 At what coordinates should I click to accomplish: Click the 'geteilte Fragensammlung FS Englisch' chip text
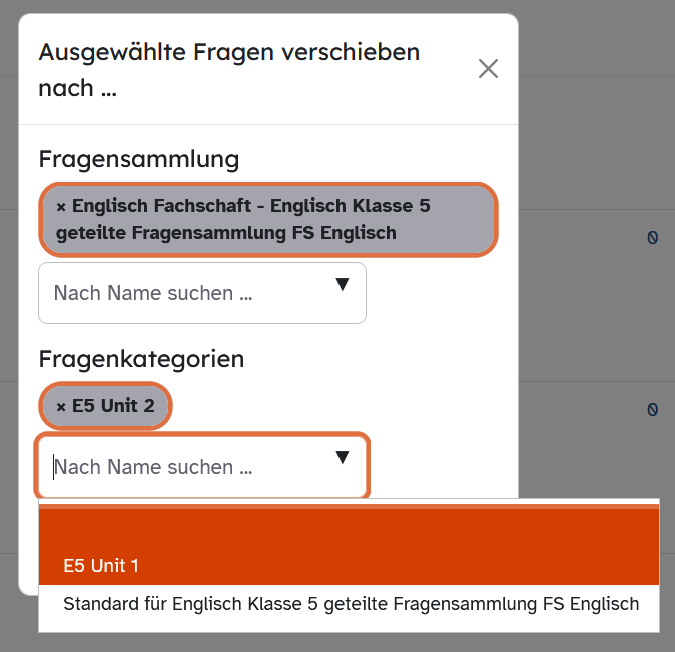tap(226, 233)
